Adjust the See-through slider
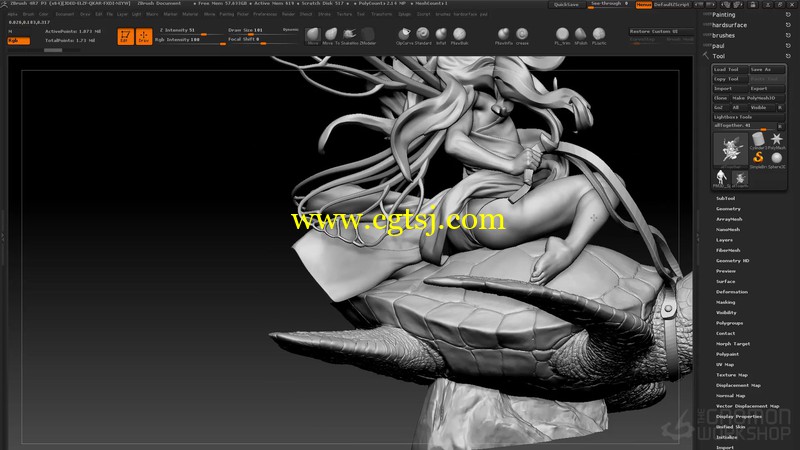Image resolution: width=800 pixels, height=450 pixels. point(610,5)
